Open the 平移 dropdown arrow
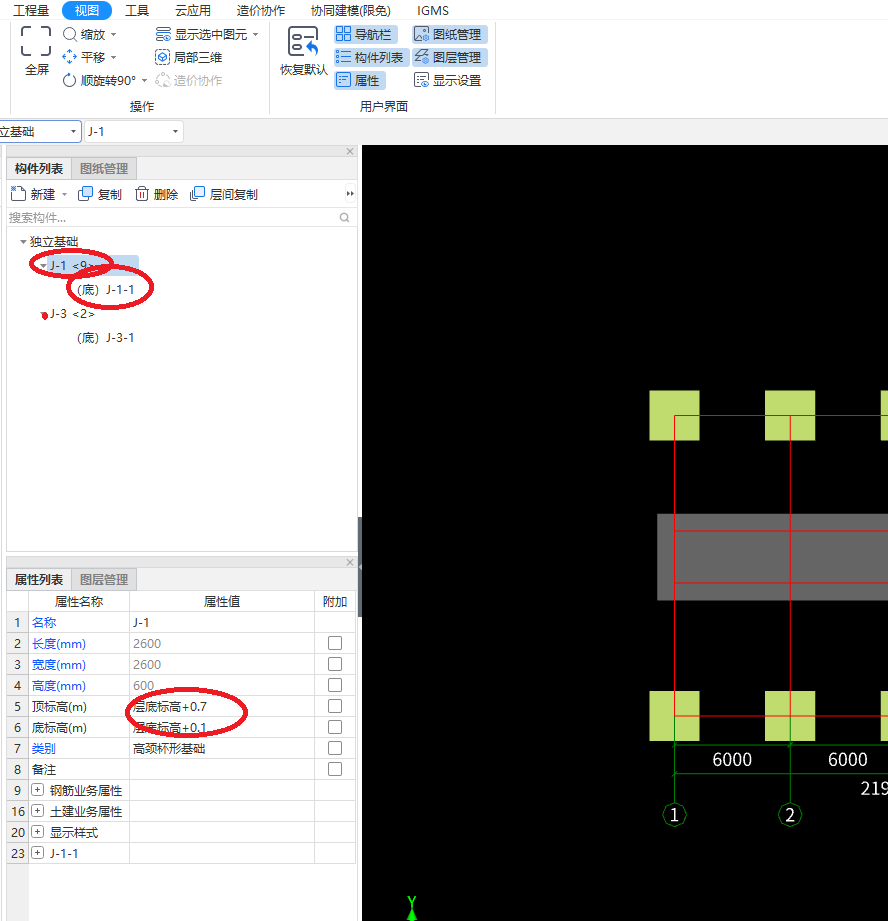The width and height of the screenshot is (888, 921). pos(113,58)
